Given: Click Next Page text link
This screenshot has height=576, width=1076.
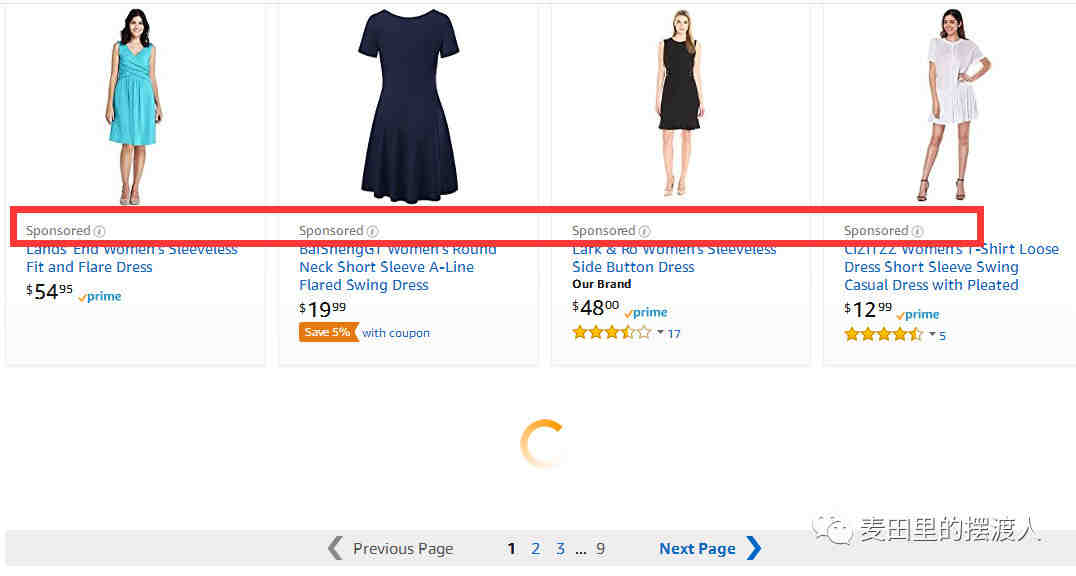Looking at the screenshot, I should [x=697, y=549].
